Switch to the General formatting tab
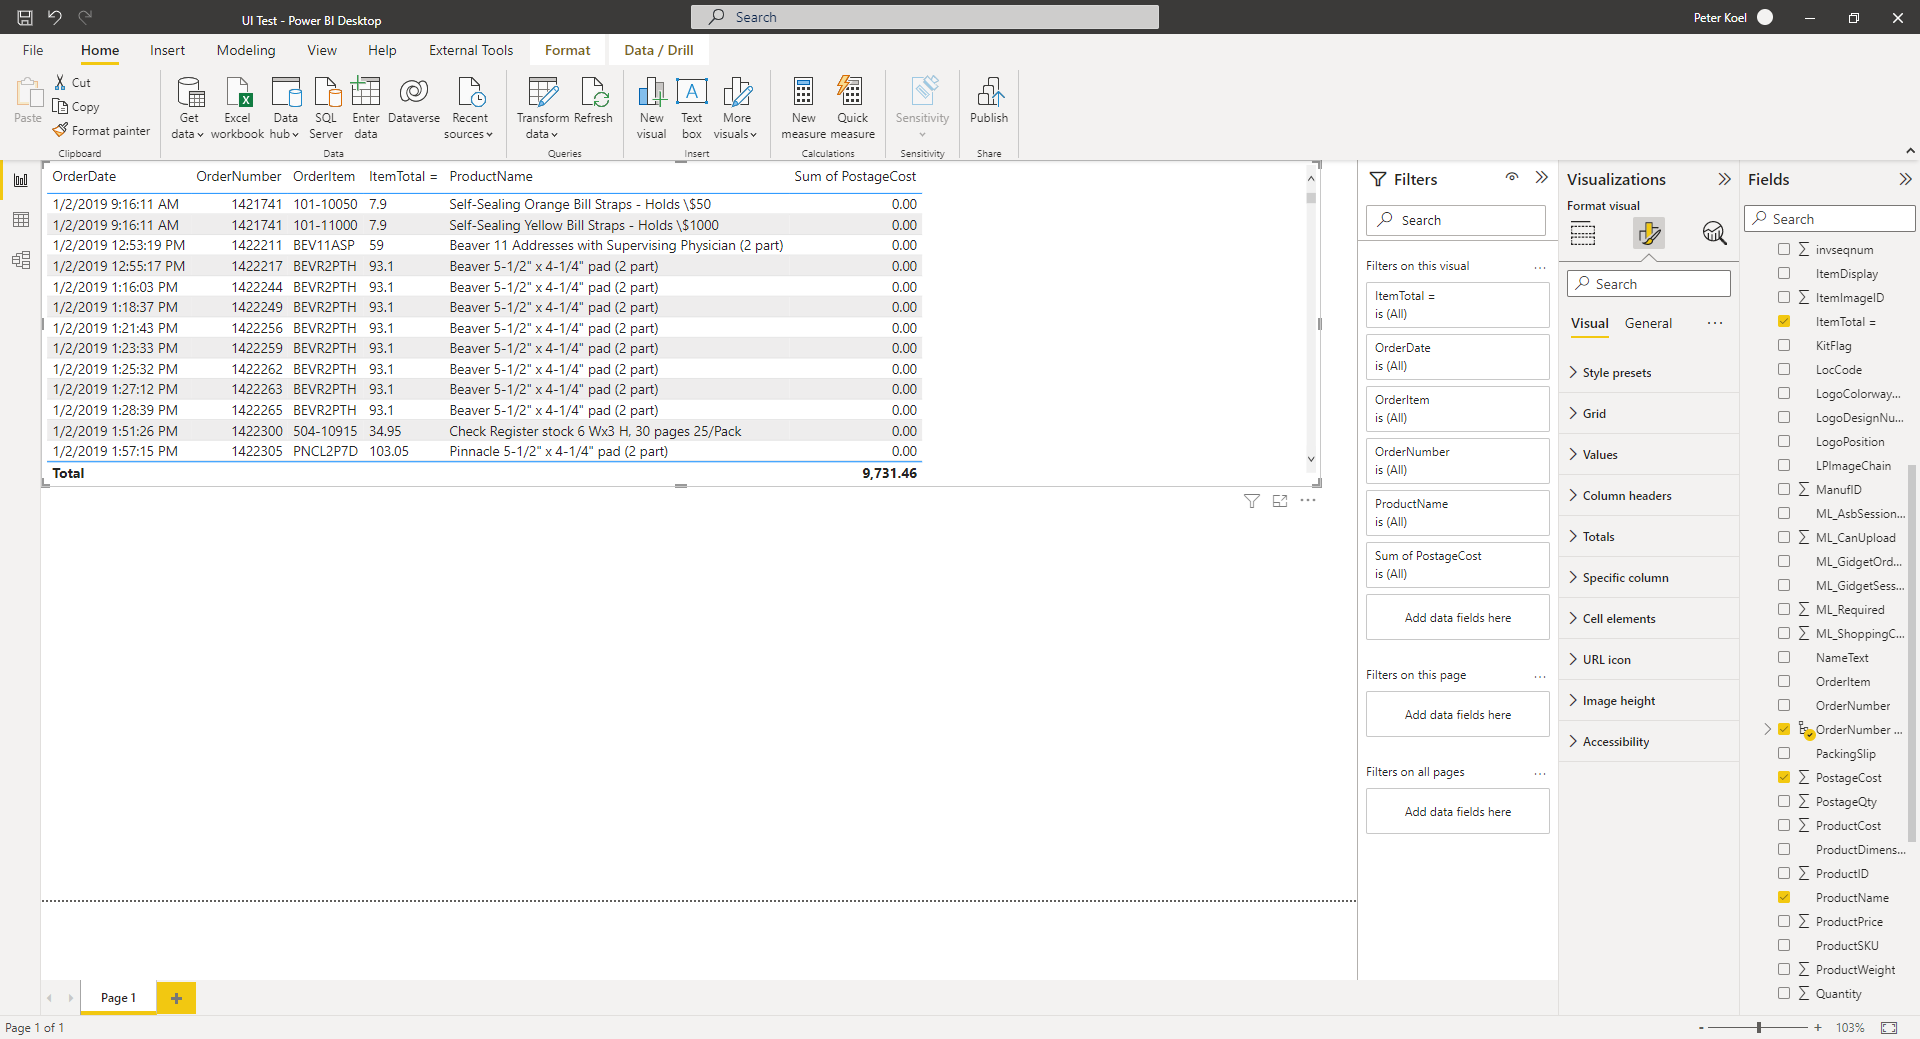Viewport: 1920px width, 1039px height. (1648, 323)
